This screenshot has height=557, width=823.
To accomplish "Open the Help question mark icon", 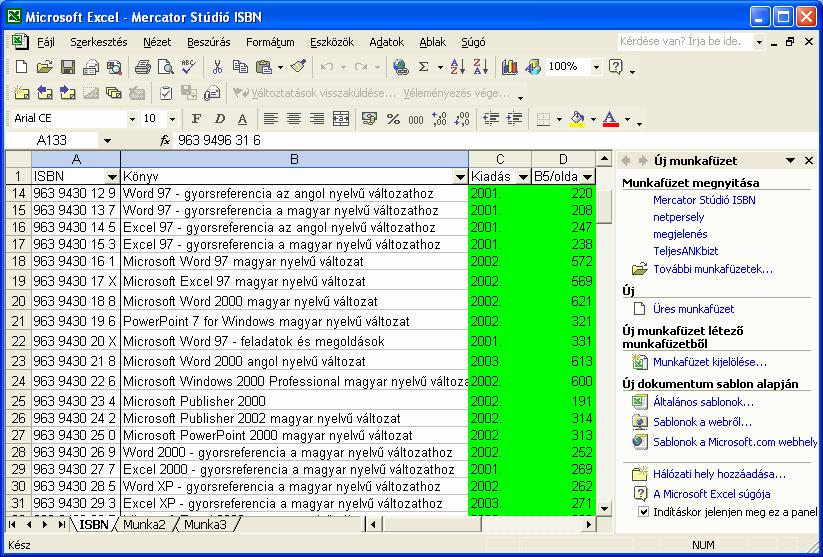I will point(615,67).
